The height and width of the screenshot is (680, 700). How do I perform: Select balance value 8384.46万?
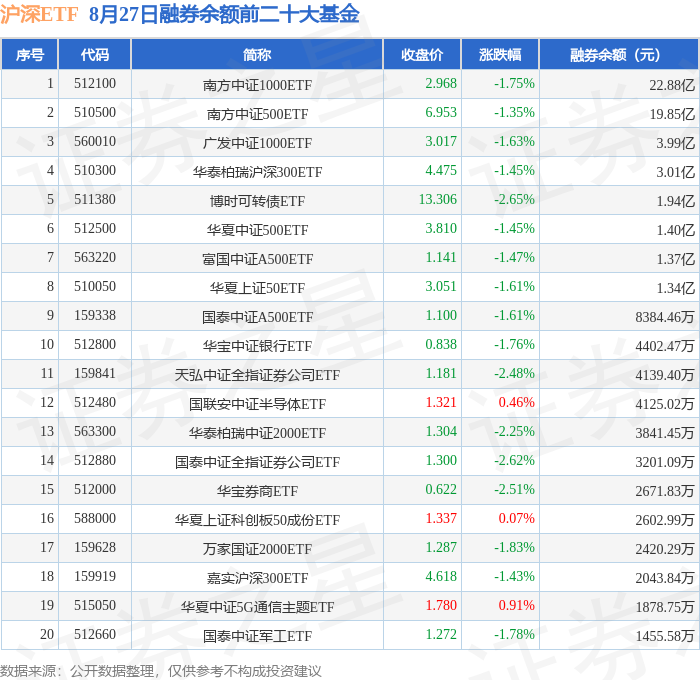coord(665,317)
